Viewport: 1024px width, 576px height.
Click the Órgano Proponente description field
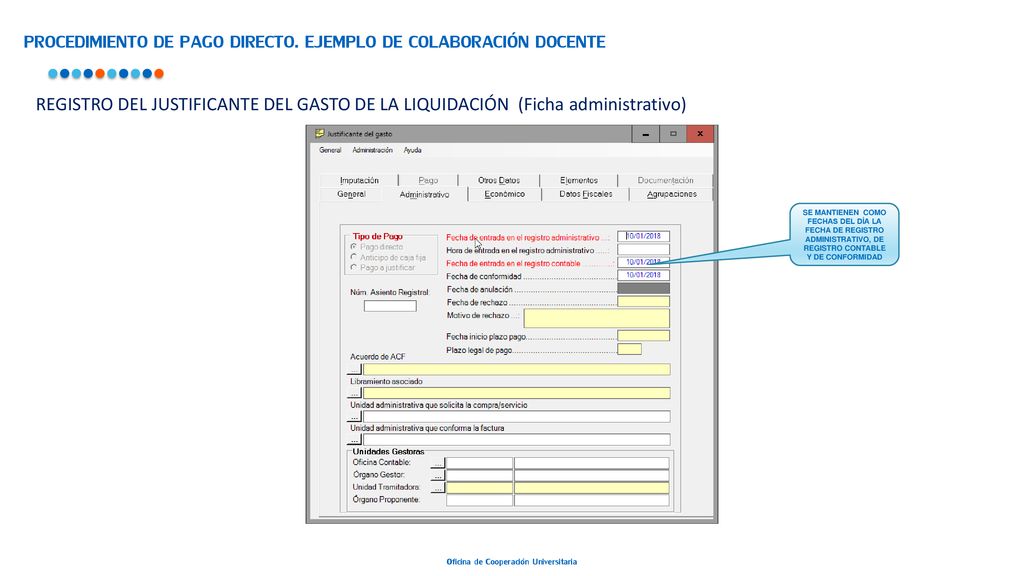coord(592,500)
